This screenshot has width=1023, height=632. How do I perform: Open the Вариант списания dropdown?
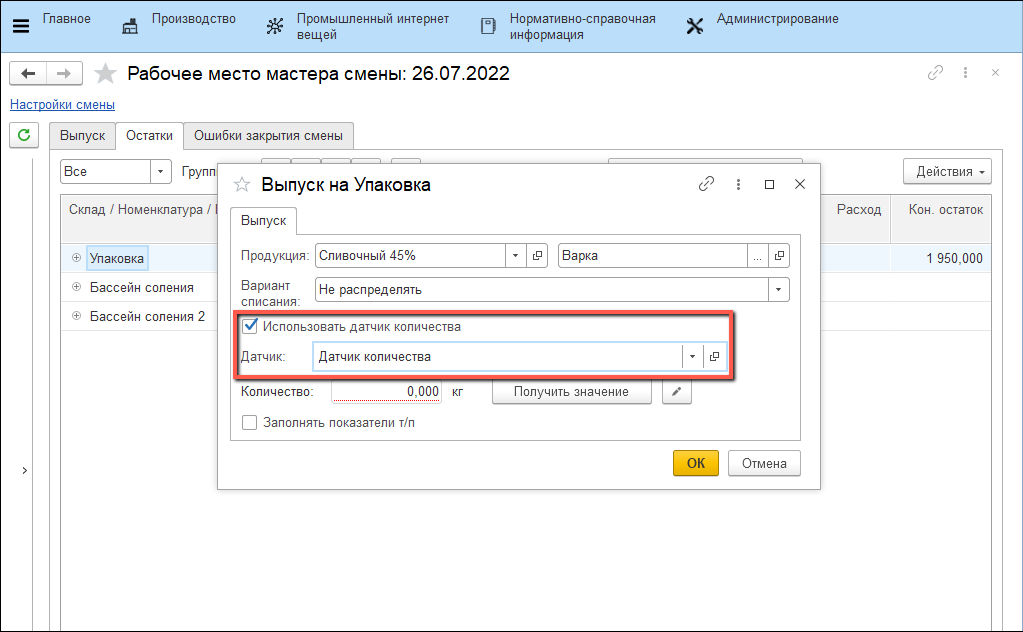tap(778, 290)
